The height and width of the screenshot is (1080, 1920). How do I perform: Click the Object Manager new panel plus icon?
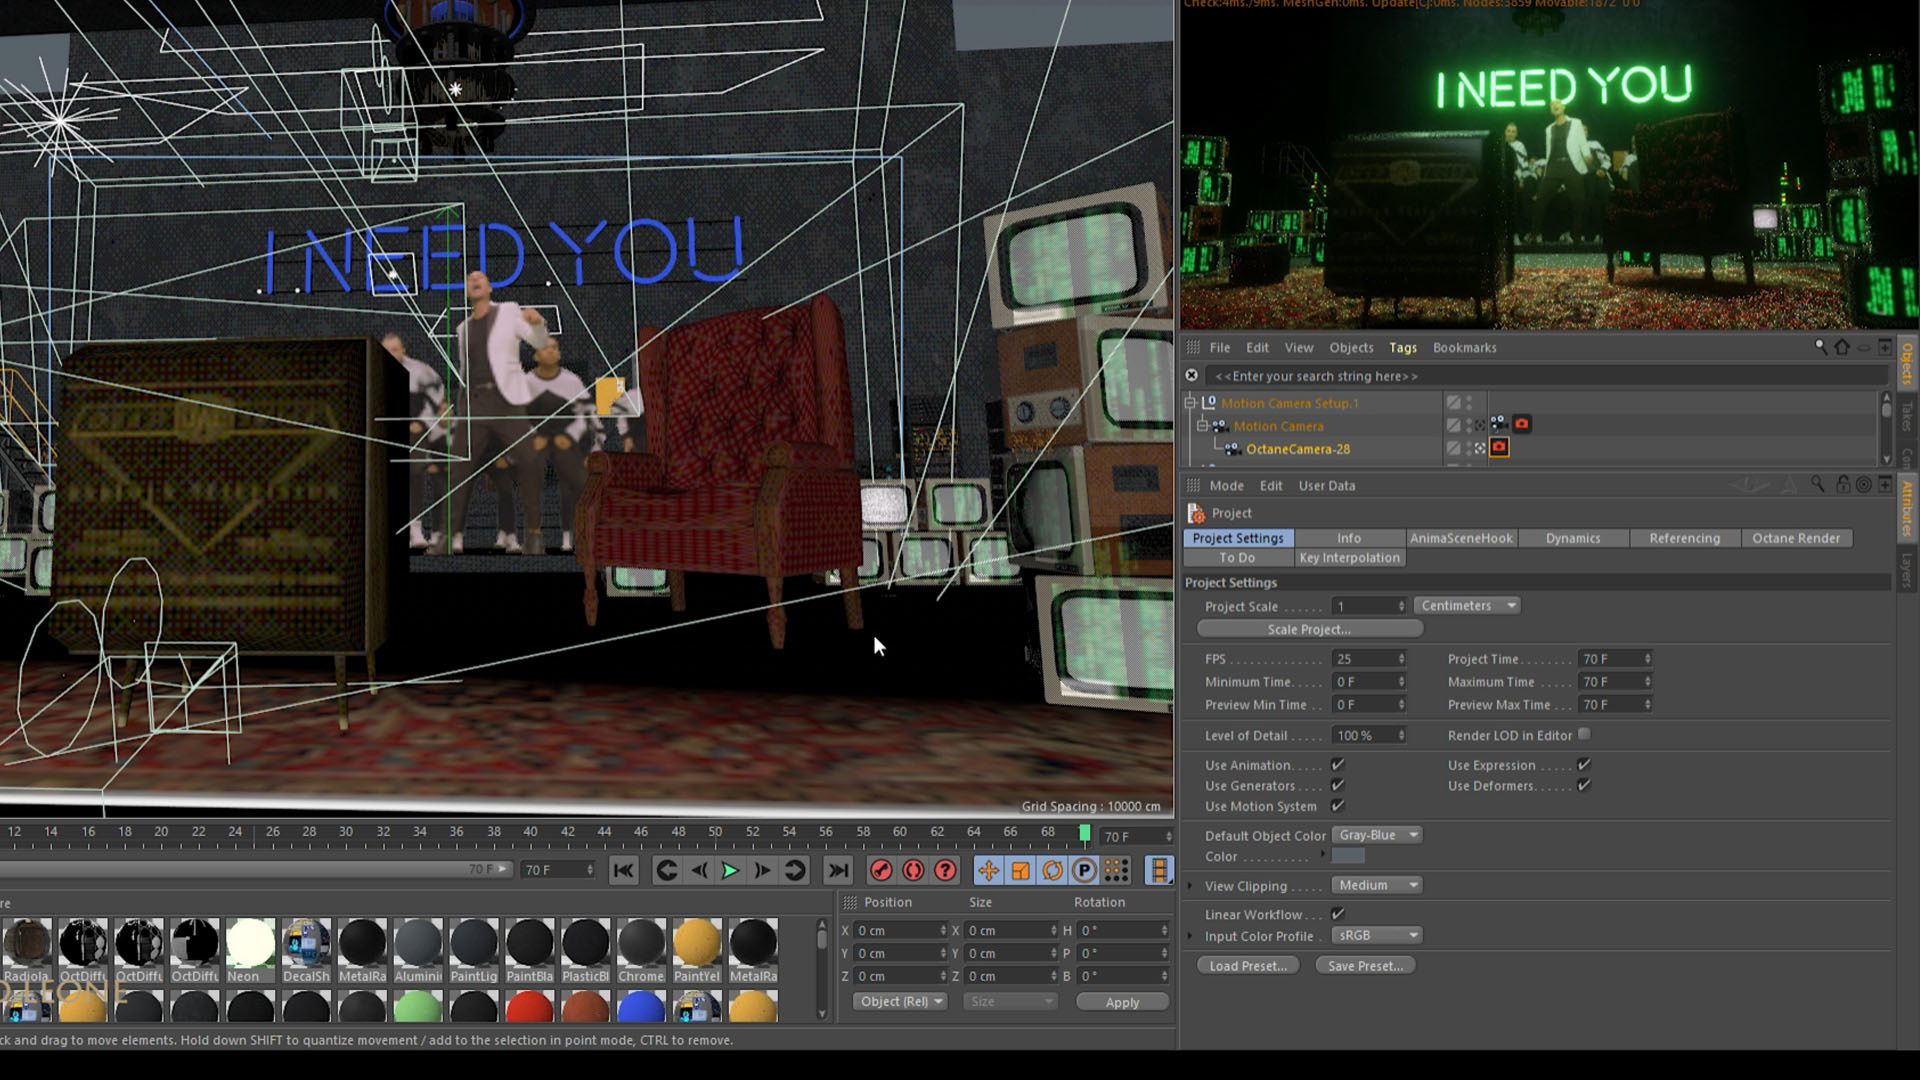1885,347
